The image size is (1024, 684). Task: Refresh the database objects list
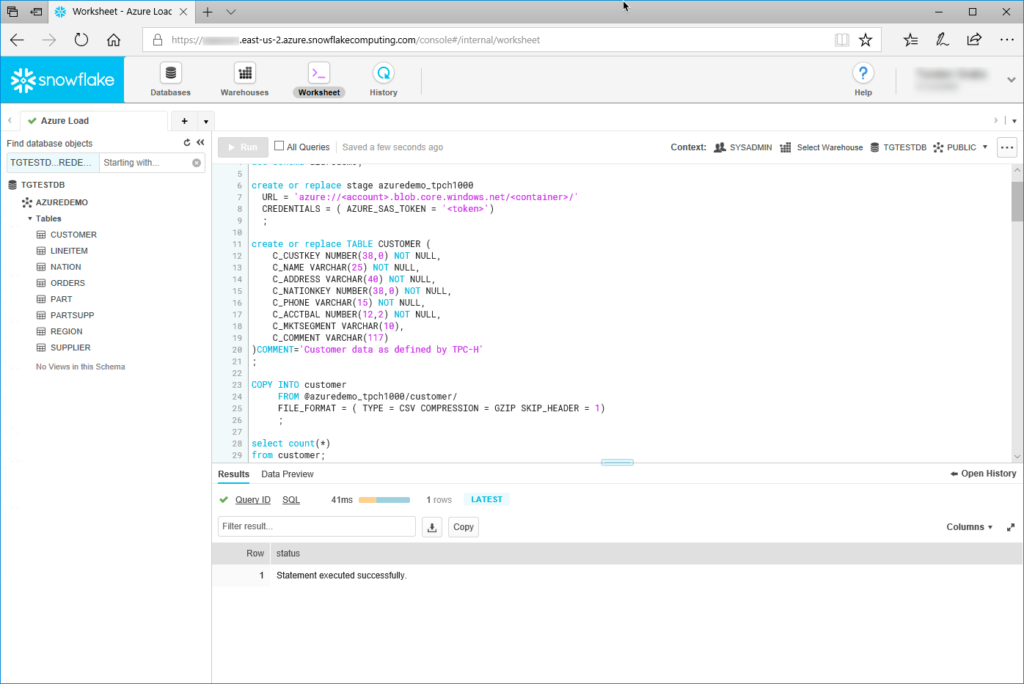click(x=186, y=143)
